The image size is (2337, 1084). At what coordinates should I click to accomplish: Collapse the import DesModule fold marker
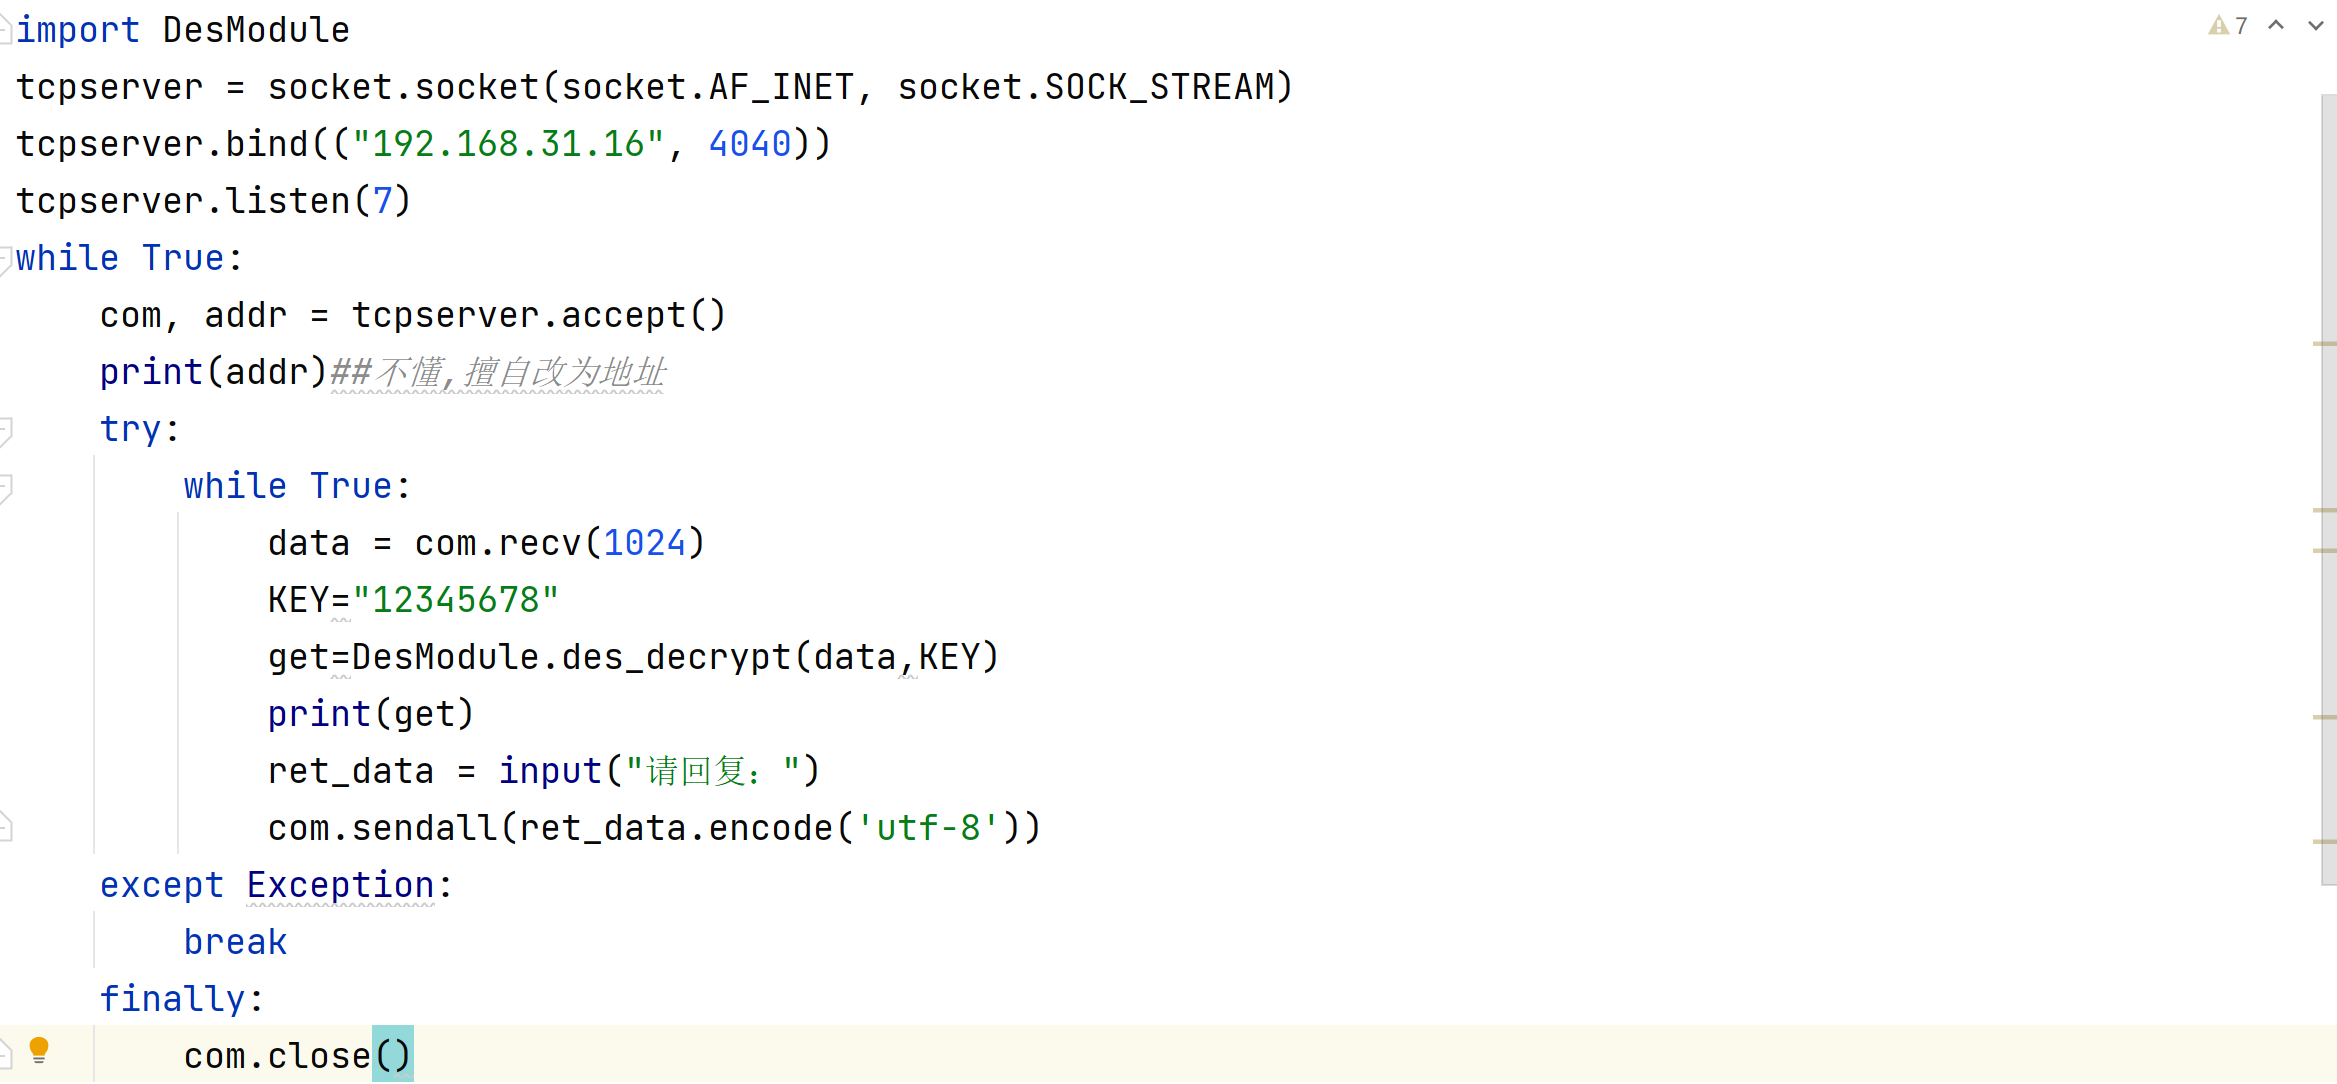6,31
